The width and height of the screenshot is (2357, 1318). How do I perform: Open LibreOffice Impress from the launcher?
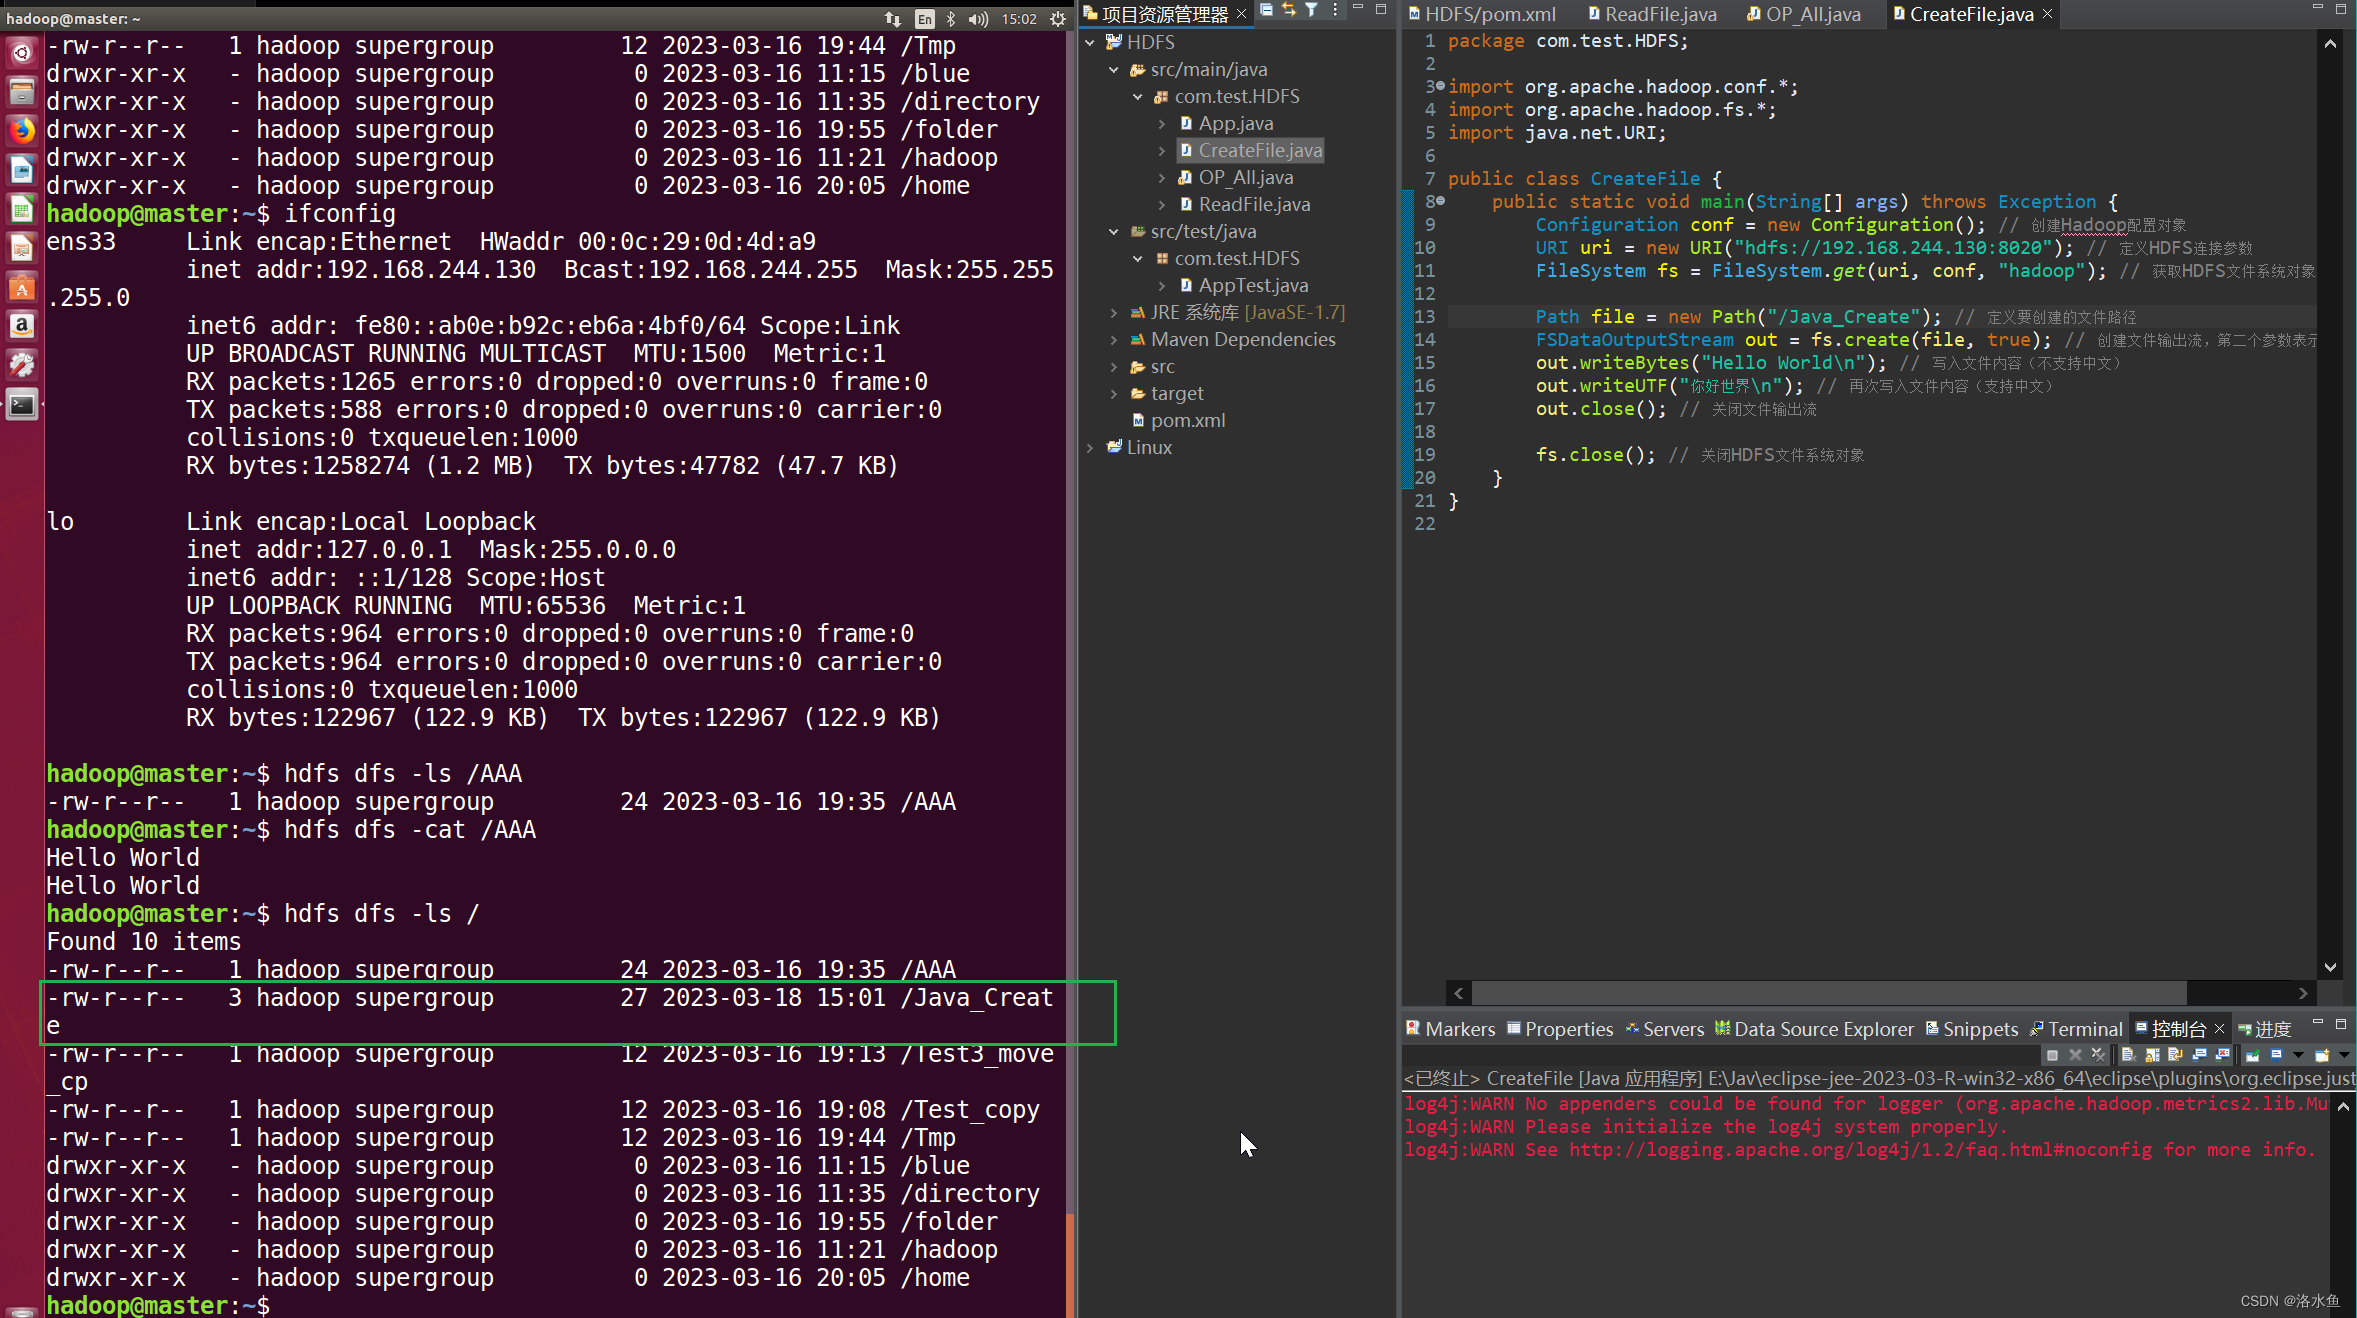[x=22, y=248]
